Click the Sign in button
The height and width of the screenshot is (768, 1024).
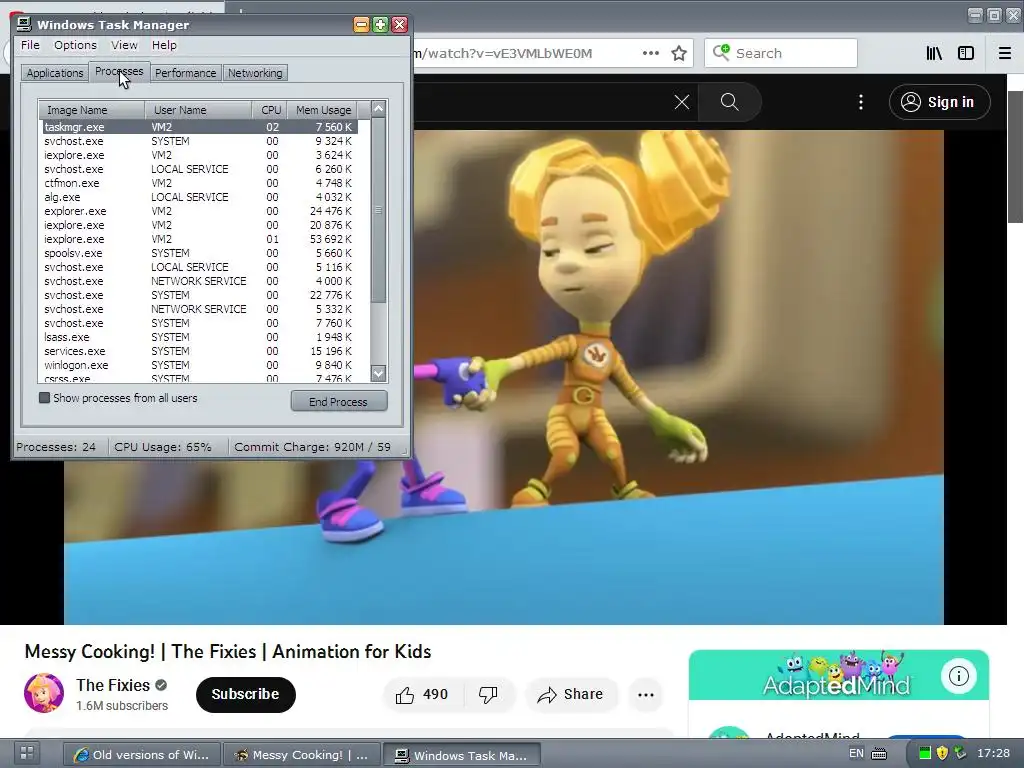[939, 102]
